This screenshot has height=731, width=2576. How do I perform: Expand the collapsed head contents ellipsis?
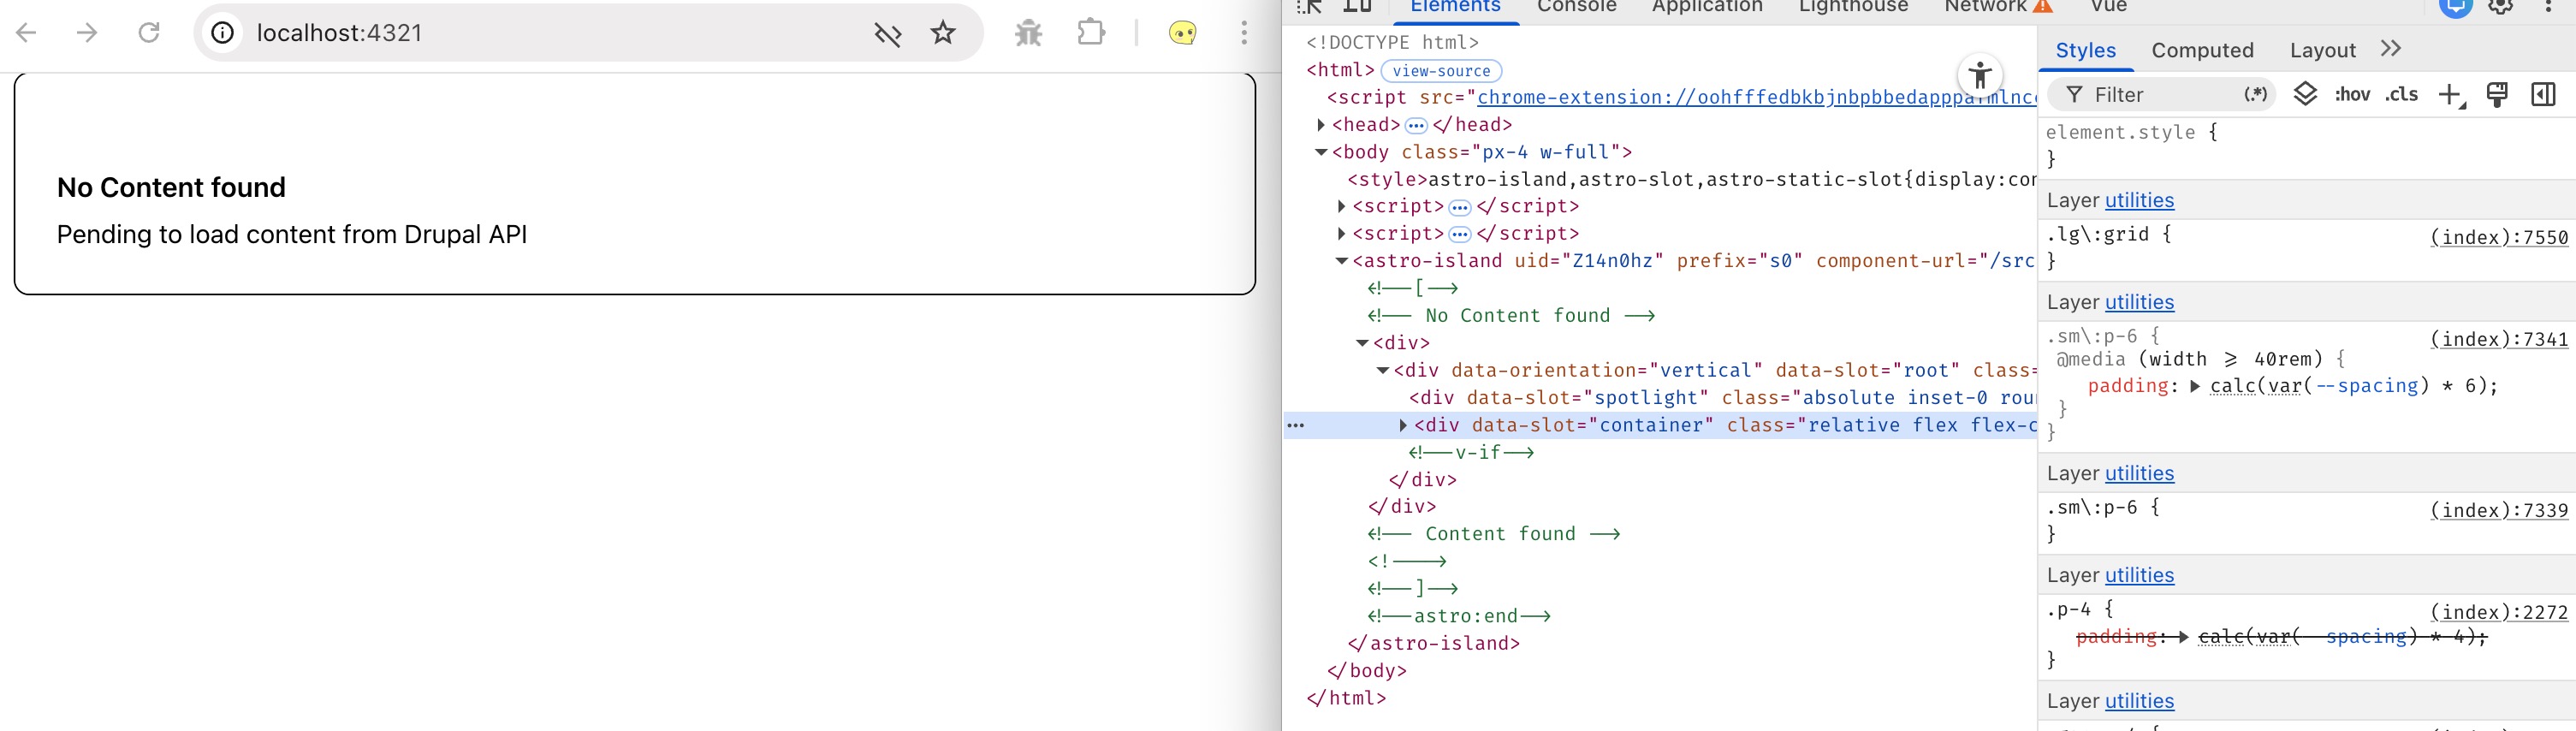1416,126
